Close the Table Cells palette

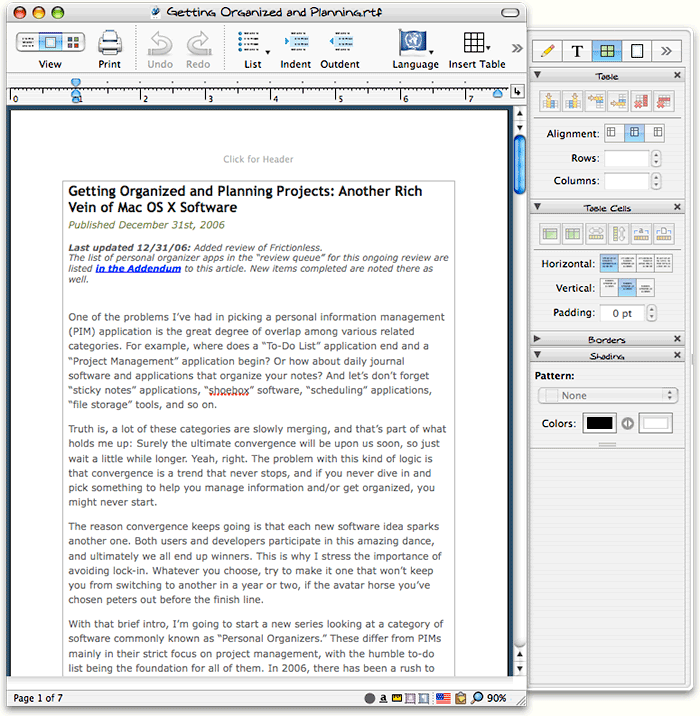pos(677,207)
